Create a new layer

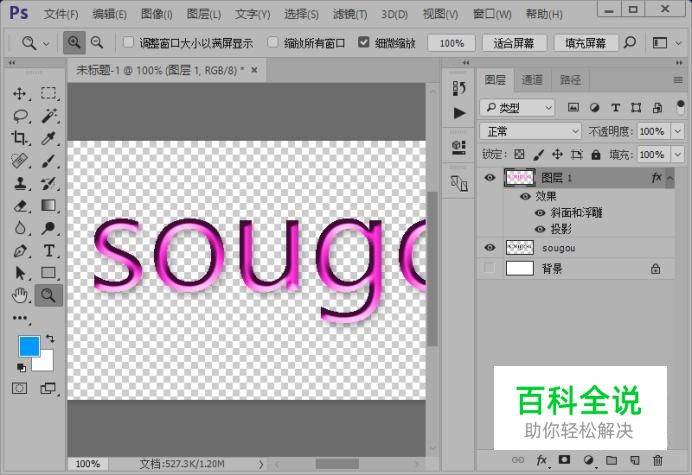point(635,460)
